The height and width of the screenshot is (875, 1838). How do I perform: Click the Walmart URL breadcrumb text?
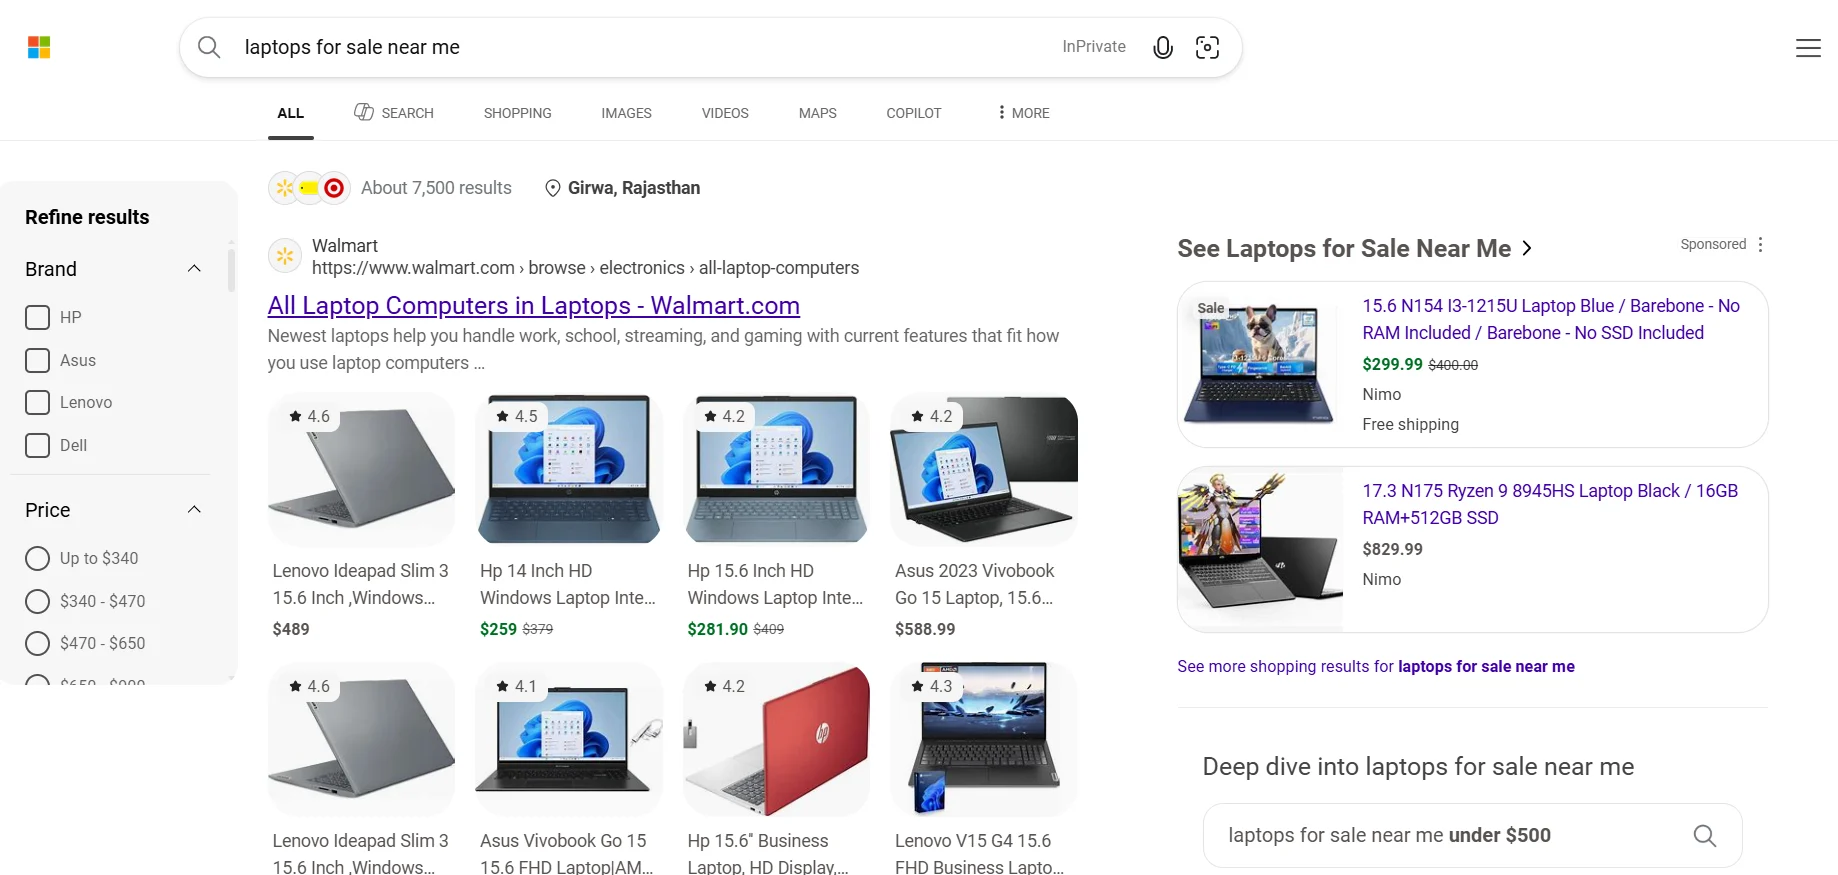[585, 268]
